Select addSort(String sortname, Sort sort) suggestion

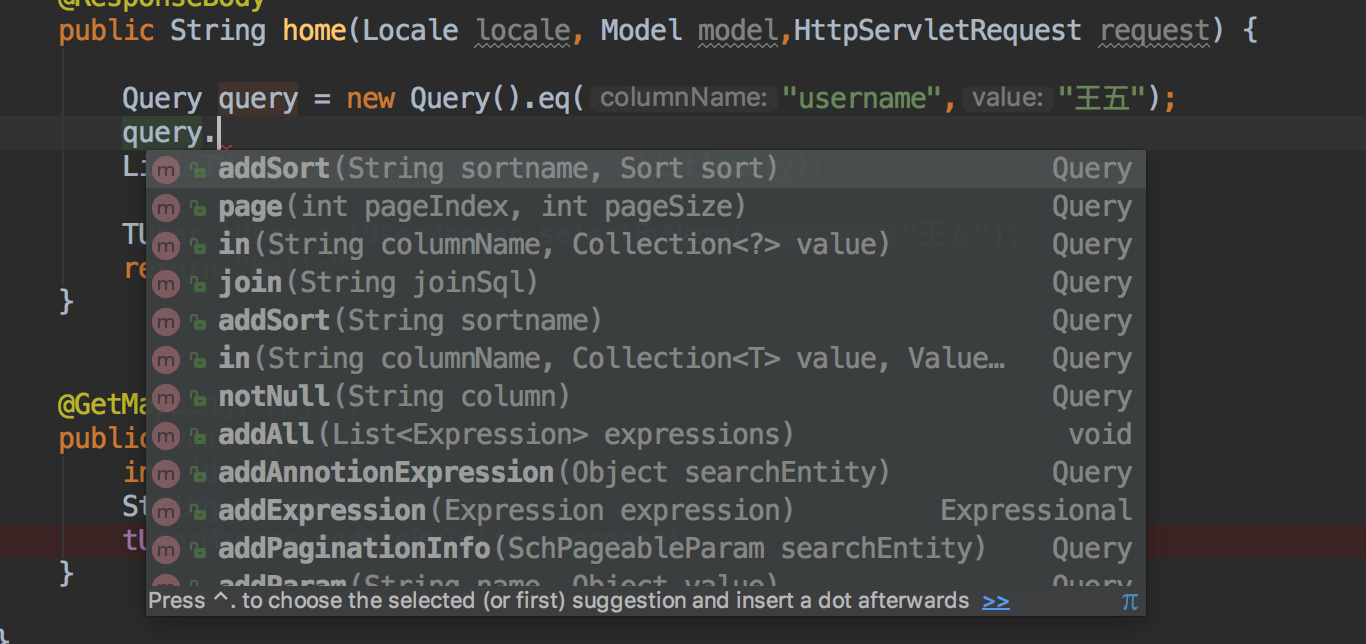(498, 169)
